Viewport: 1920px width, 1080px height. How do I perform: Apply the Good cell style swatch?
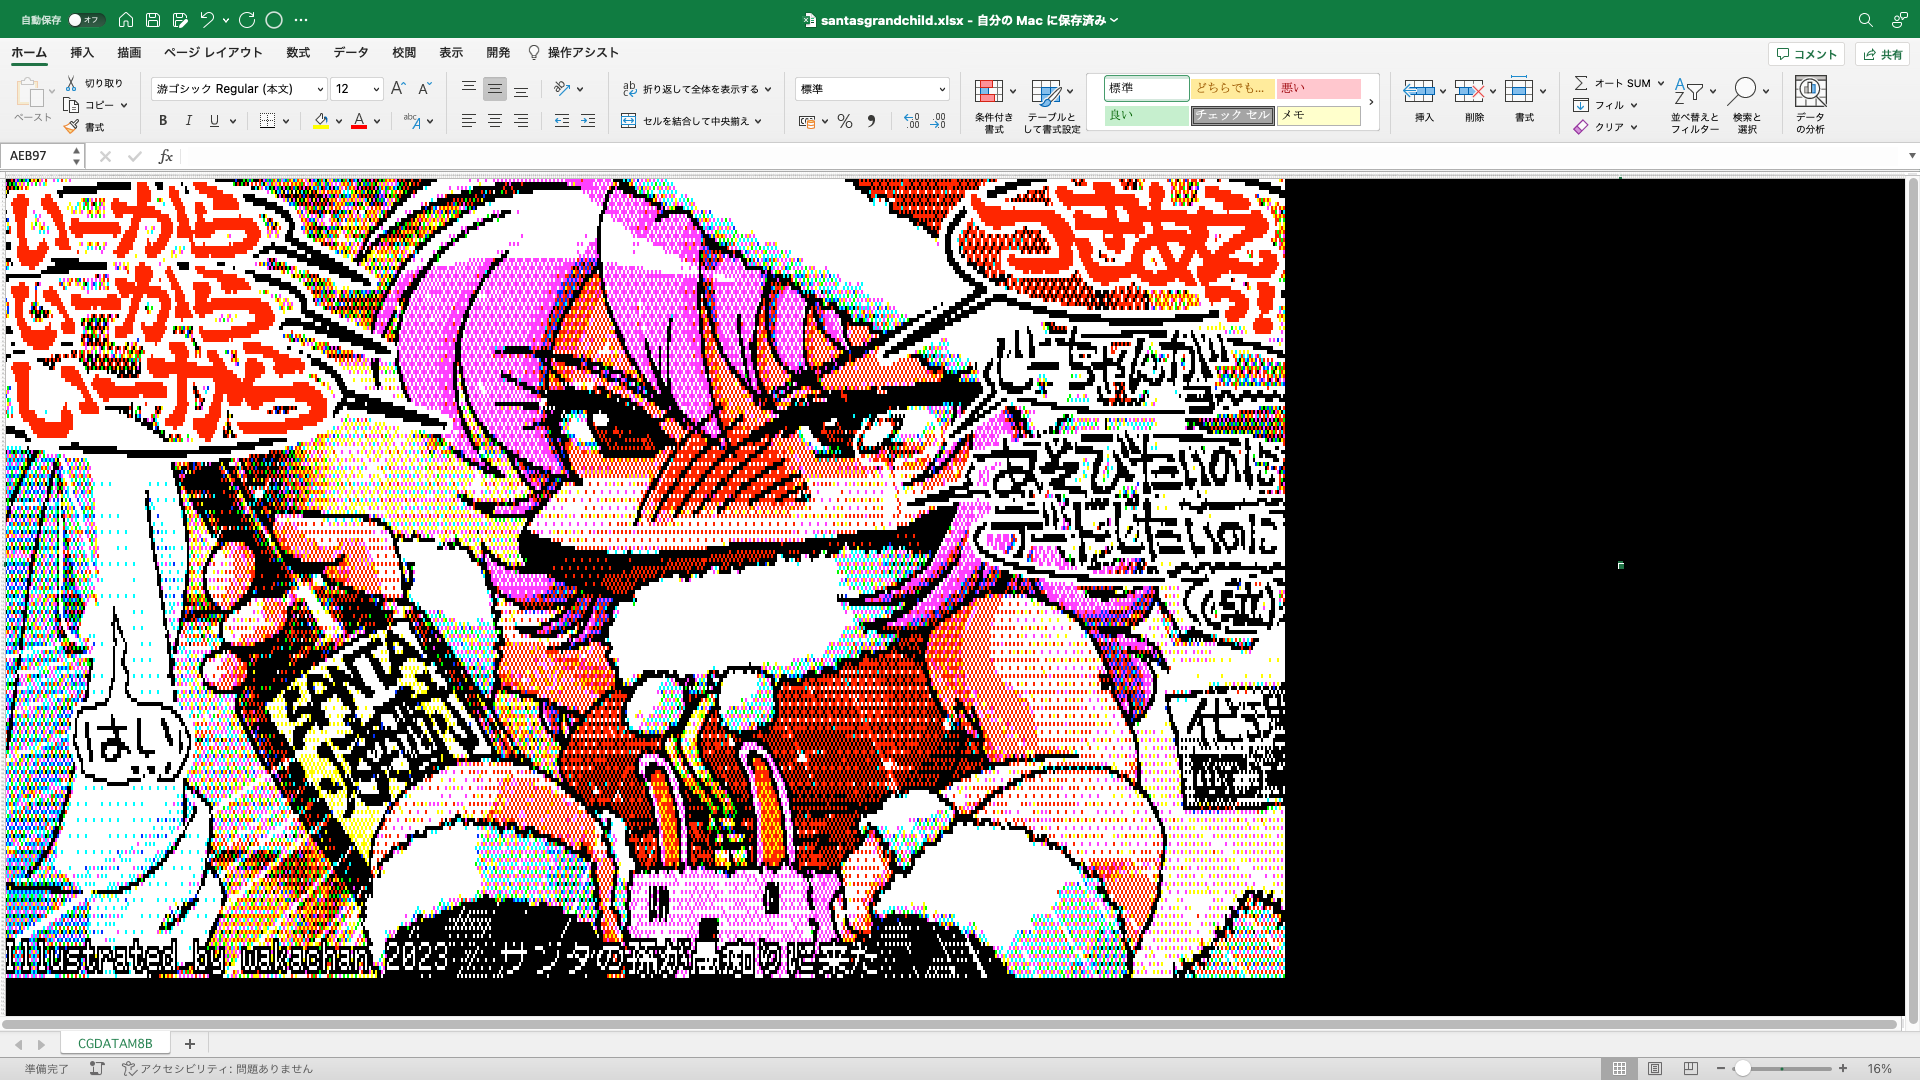point(1146,116)
